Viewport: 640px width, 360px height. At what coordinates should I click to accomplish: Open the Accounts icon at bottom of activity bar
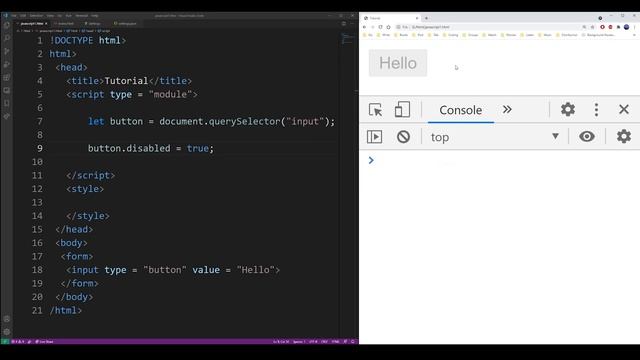7,319
